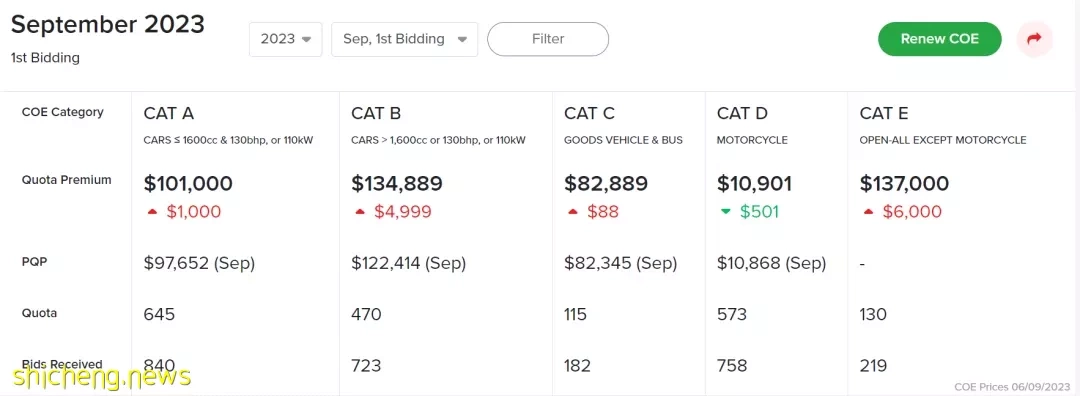This screenshot has height=396, width=1080.
Task: Click the red share arrow icon
Action: coord(1034,39)
